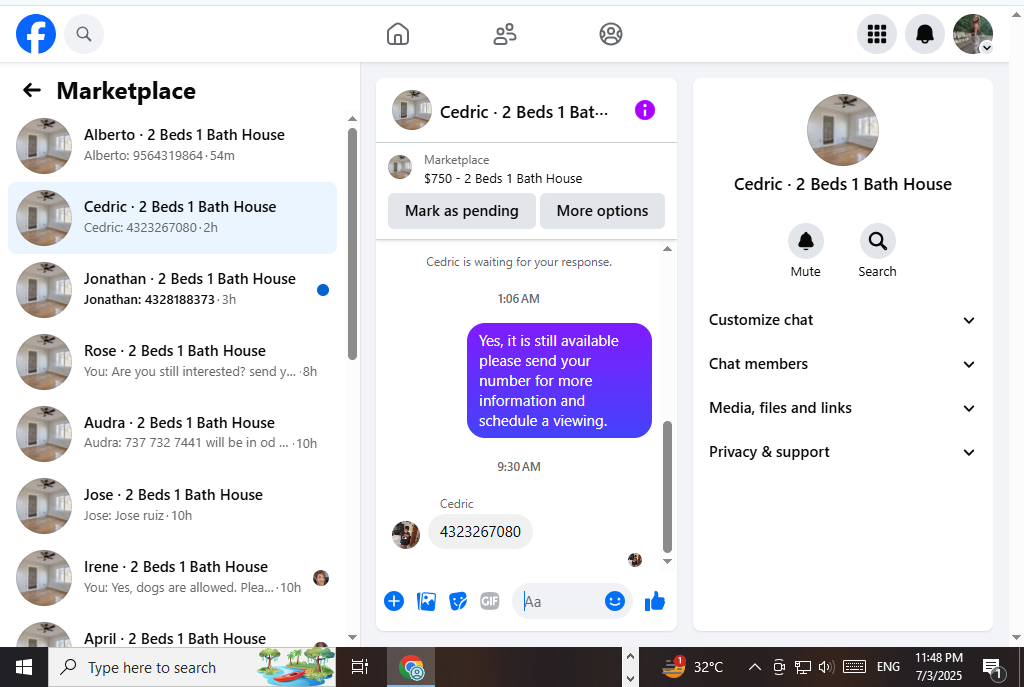Click ENG language indicator

click(888, 667)
